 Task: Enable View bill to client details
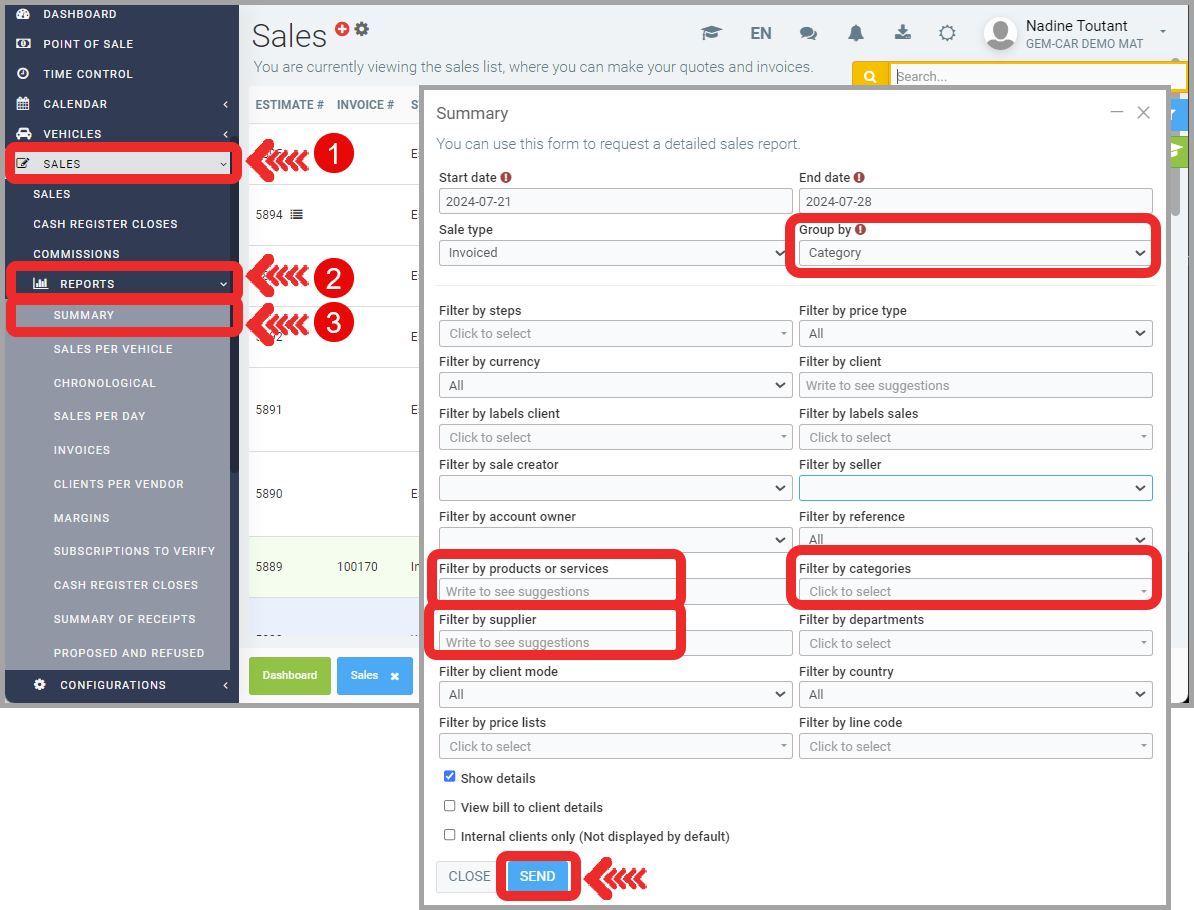click(x=450, y=806)
